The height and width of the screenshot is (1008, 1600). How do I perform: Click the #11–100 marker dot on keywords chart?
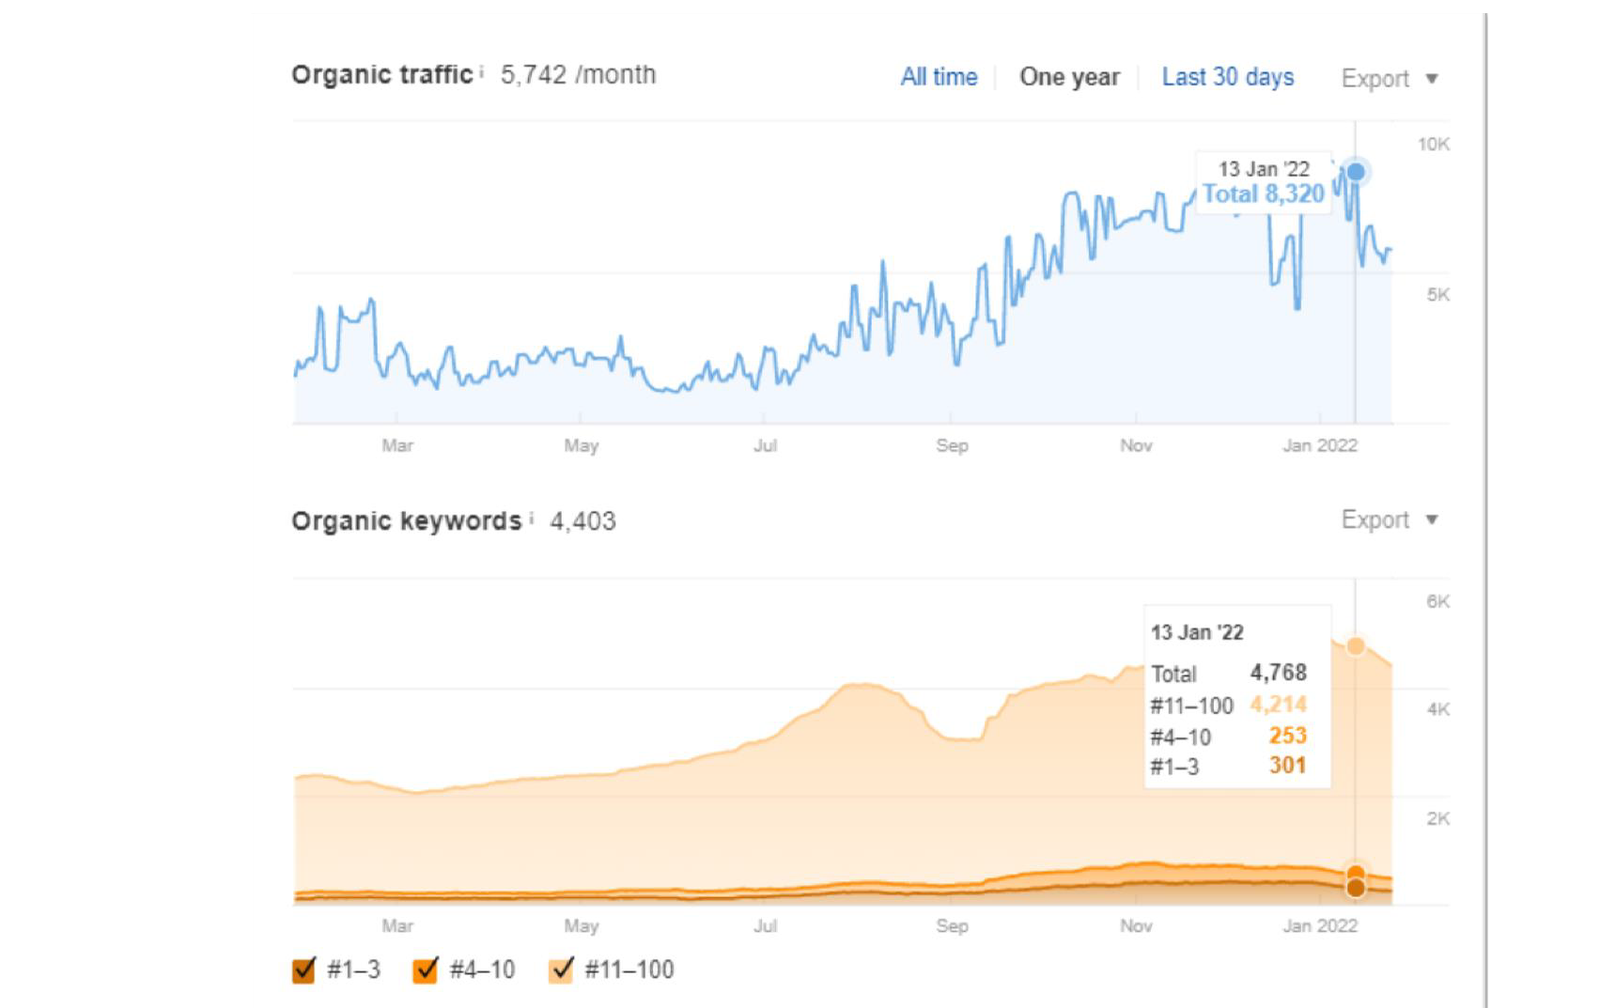[1355, 646]
